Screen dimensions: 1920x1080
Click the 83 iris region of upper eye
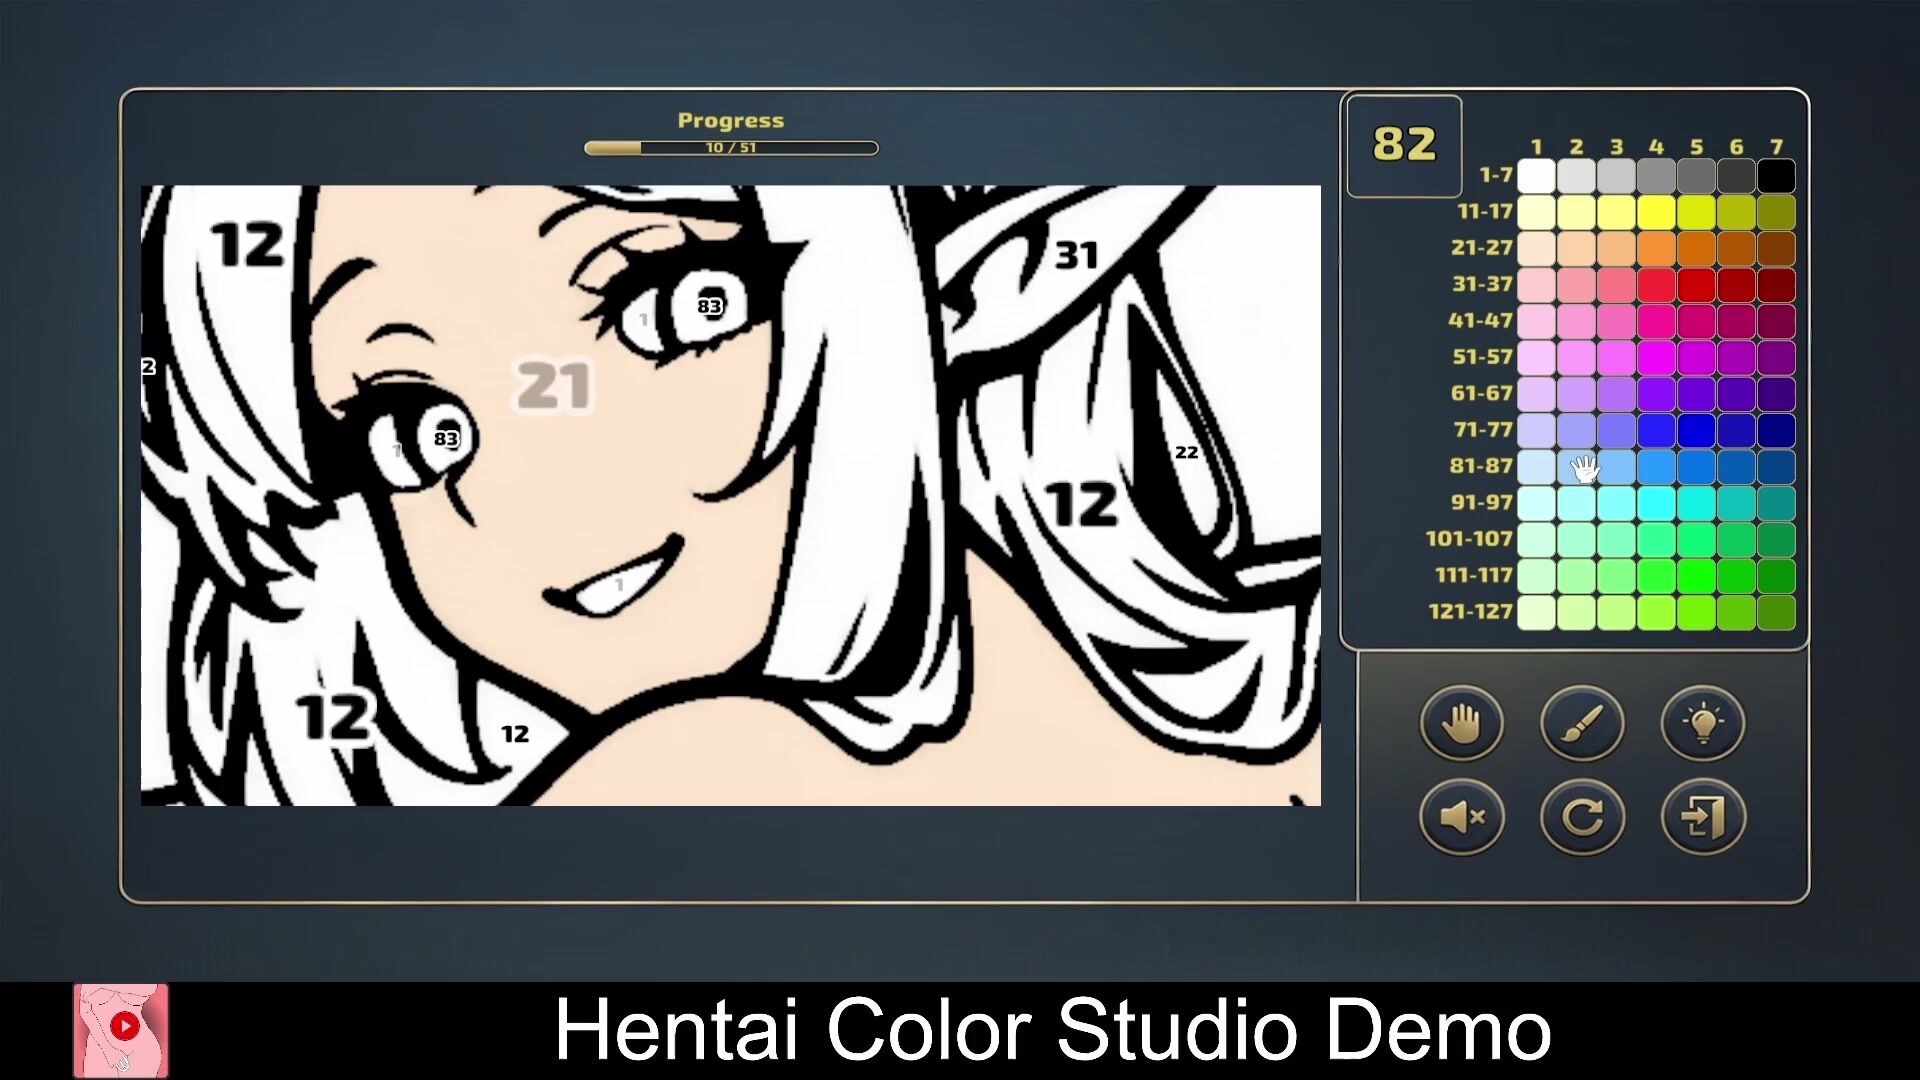tap(709, 306)
